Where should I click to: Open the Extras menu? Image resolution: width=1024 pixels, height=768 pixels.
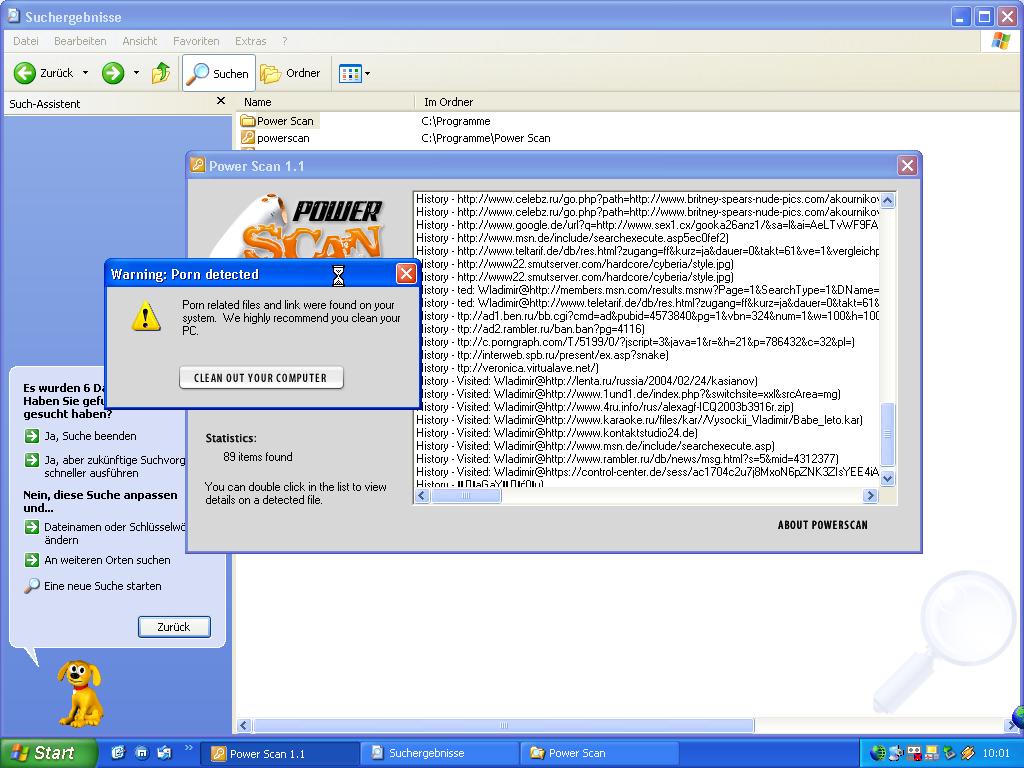coord(251,41)
